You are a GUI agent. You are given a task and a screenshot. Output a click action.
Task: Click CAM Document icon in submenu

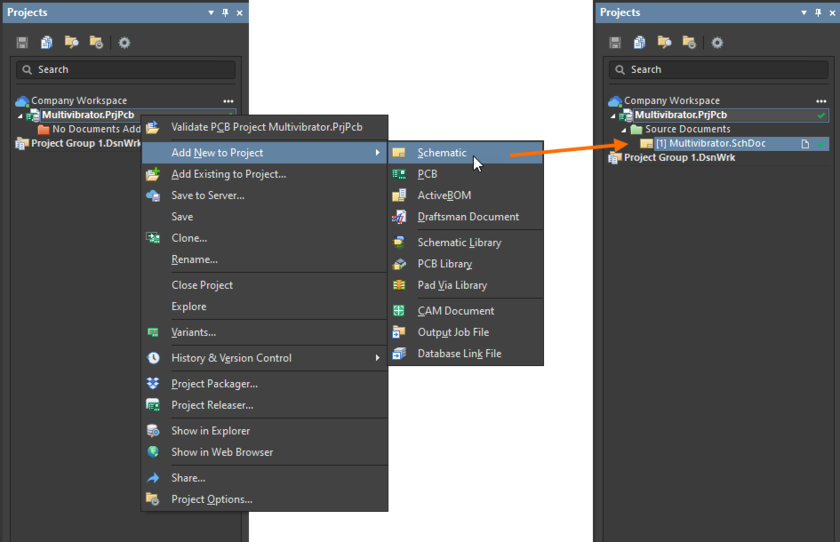[399, 311]
